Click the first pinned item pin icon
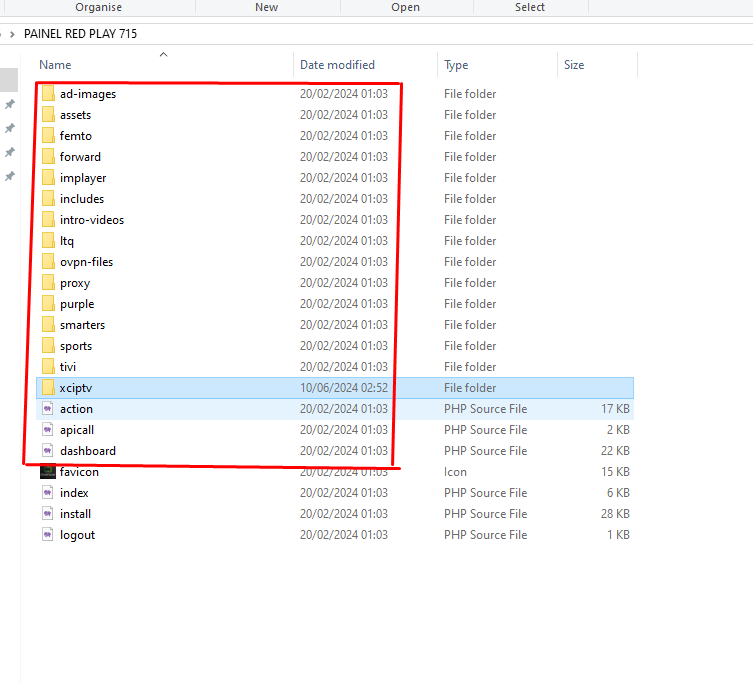 (x=10, y=105)
